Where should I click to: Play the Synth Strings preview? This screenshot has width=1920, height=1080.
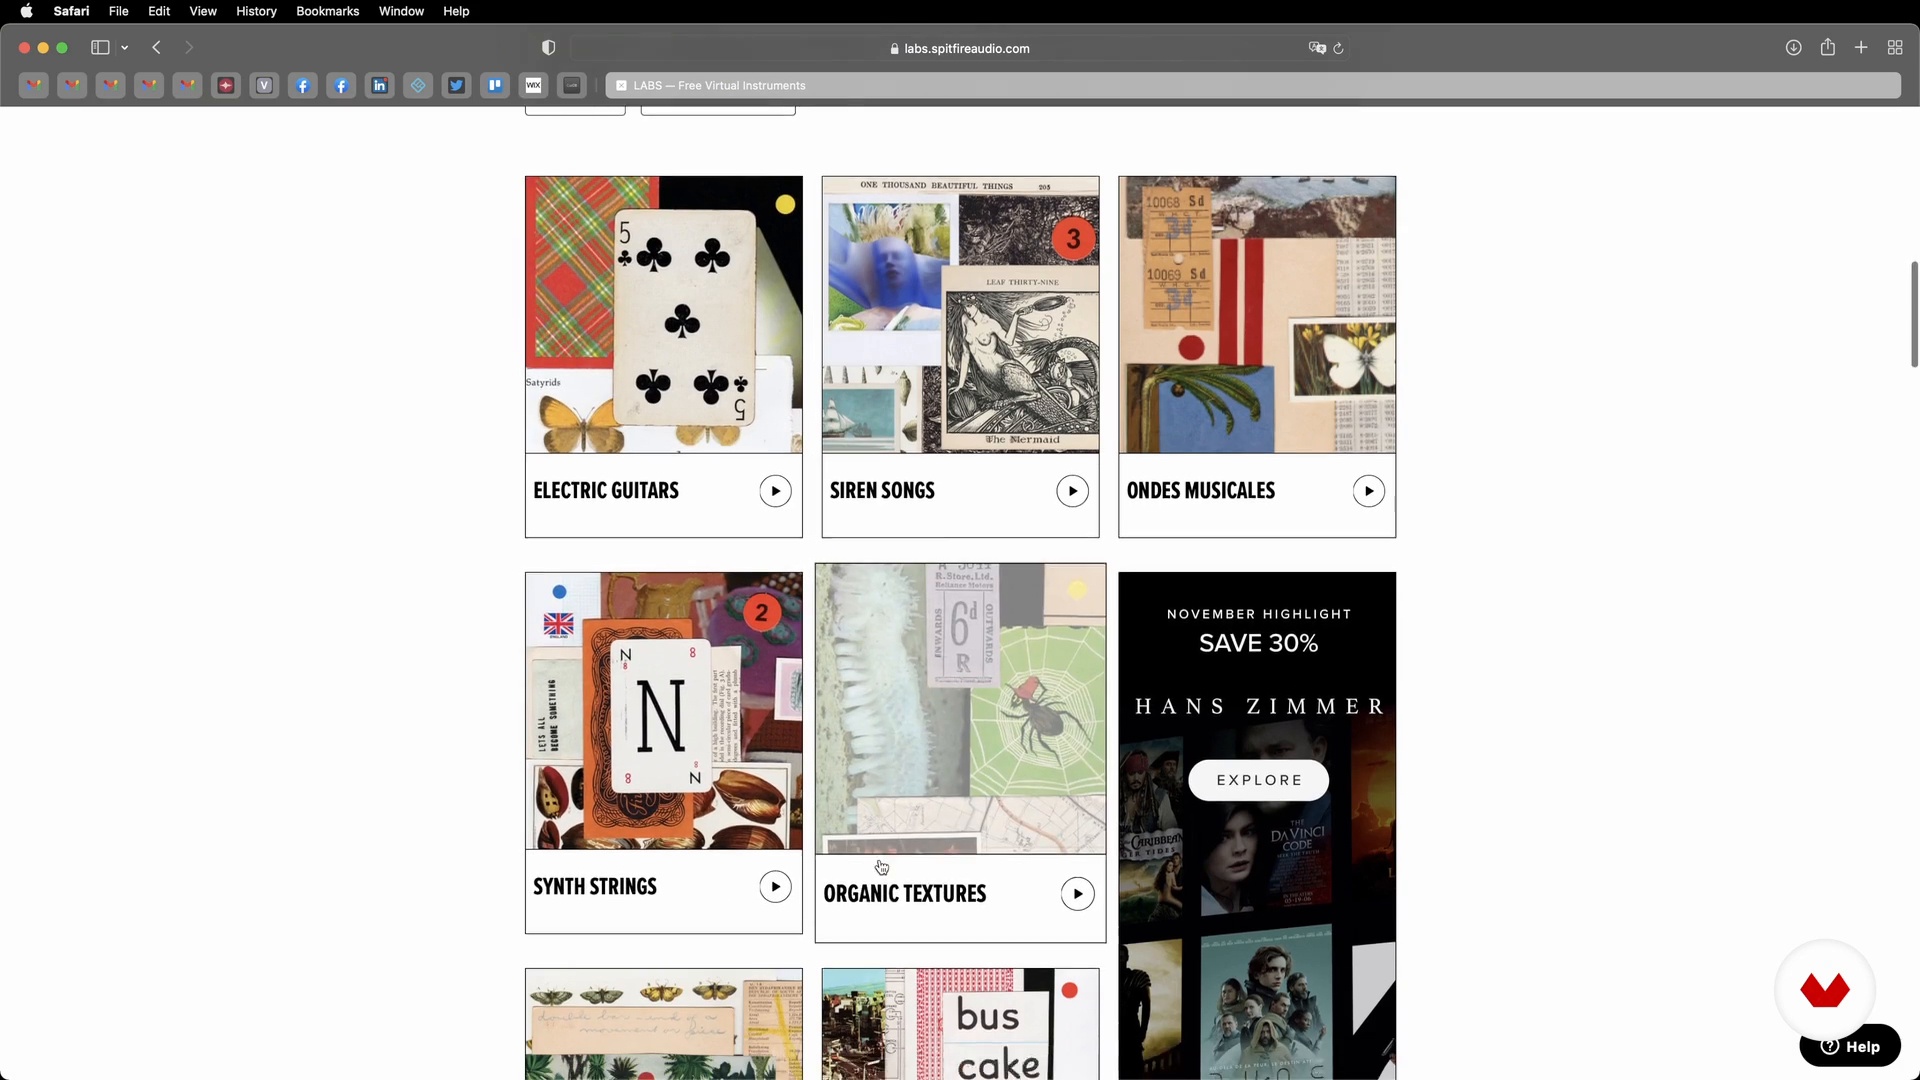(x=775, y=887)
